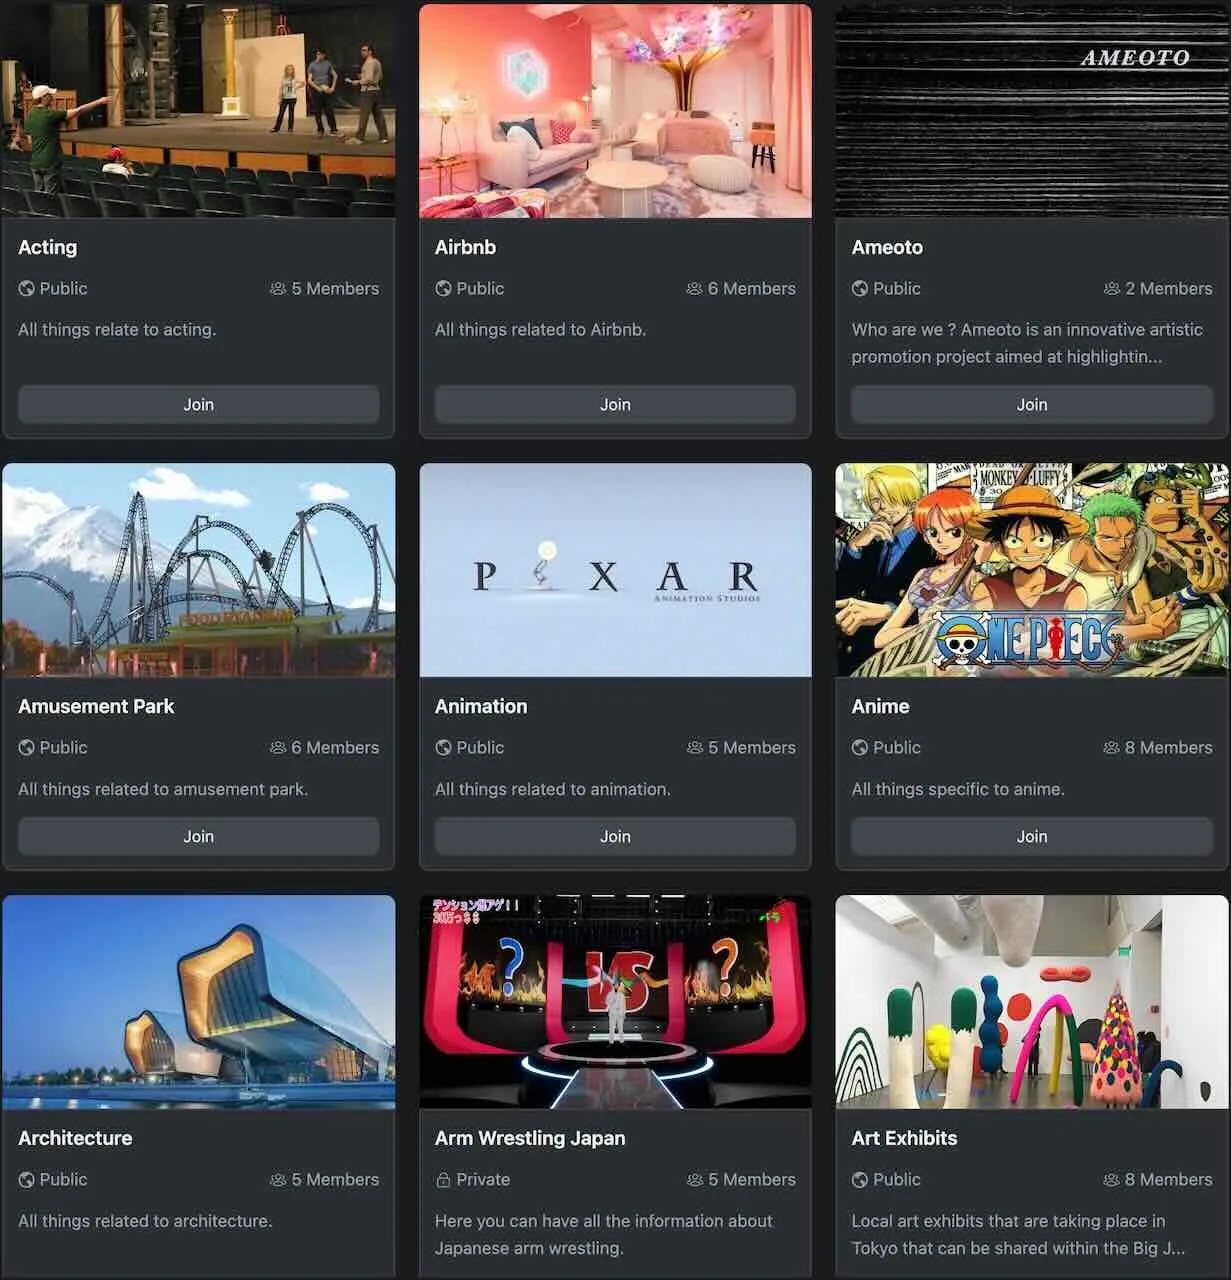The image size is (1231, 1280).
Task: Join the Anime group
Action: [x=1032, y=837]
